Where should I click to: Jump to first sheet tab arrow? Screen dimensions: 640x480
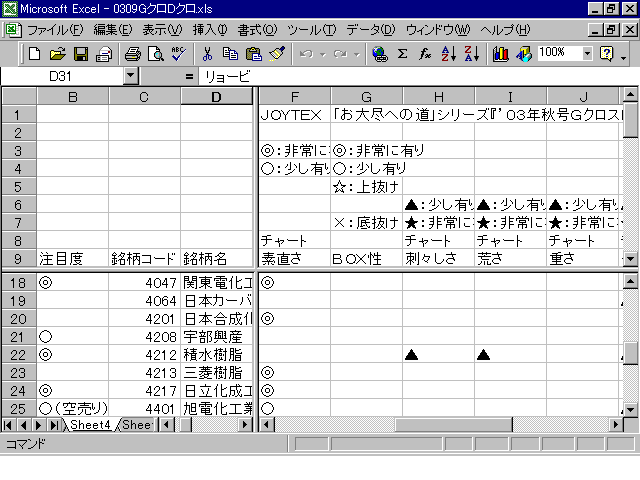coord(8,425)
